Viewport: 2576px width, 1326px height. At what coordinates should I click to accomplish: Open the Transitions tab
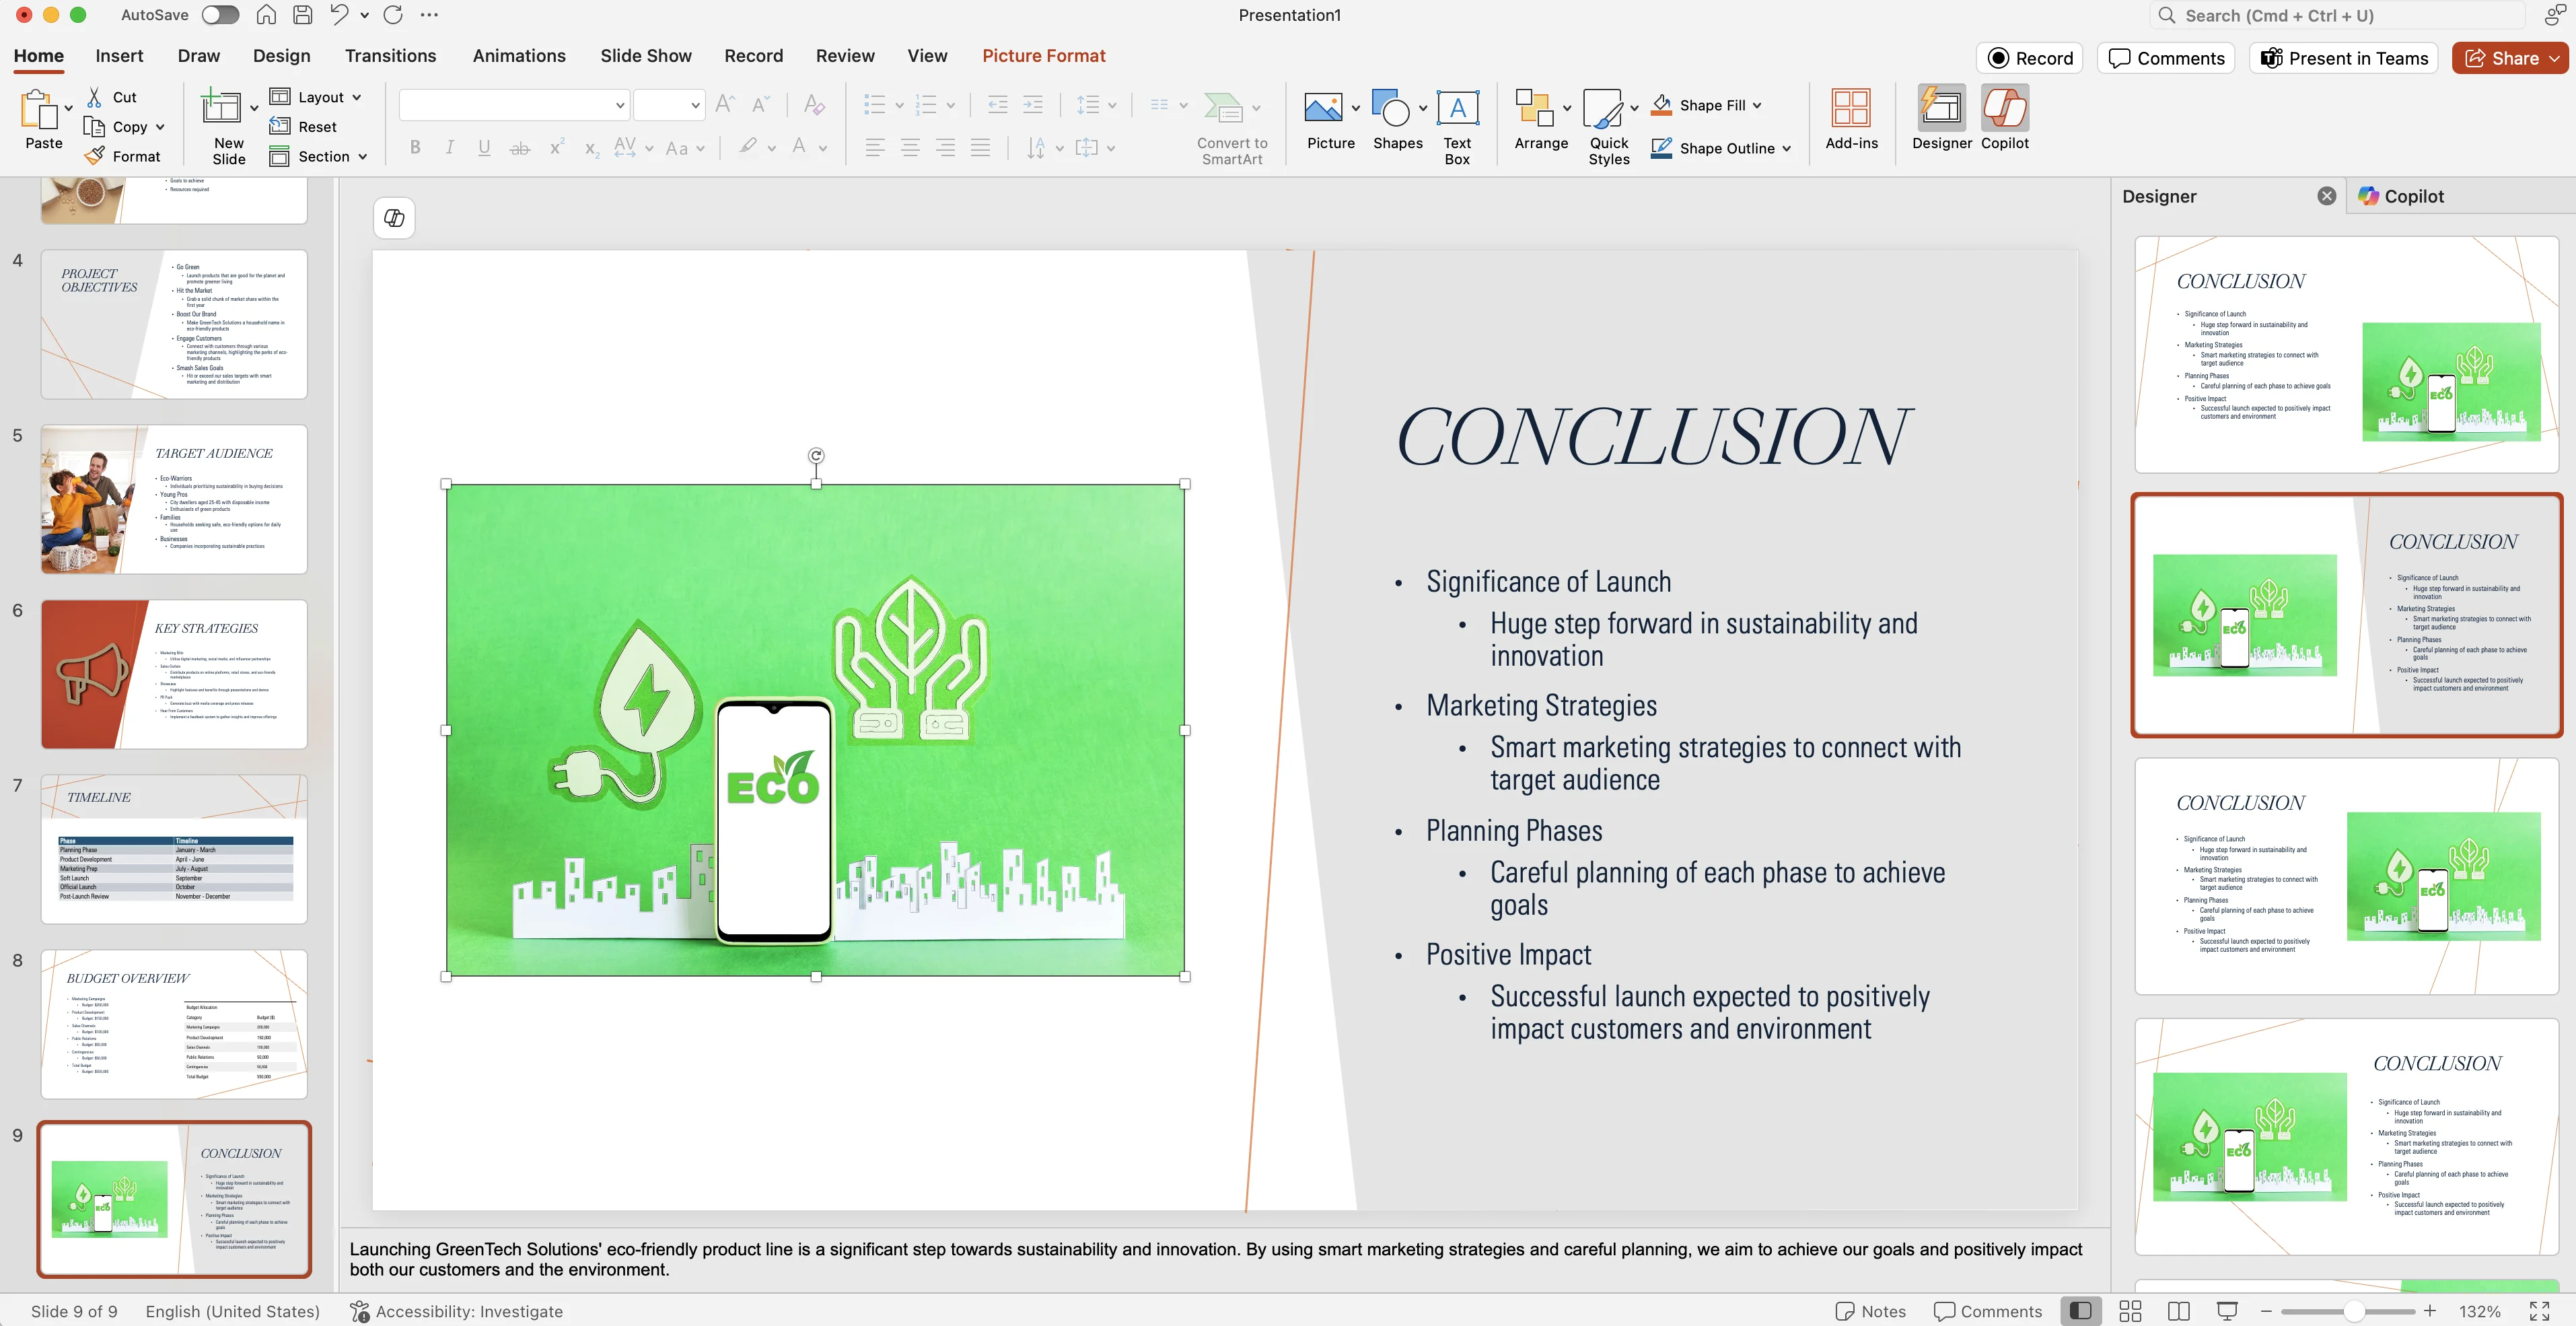[390, 56]
